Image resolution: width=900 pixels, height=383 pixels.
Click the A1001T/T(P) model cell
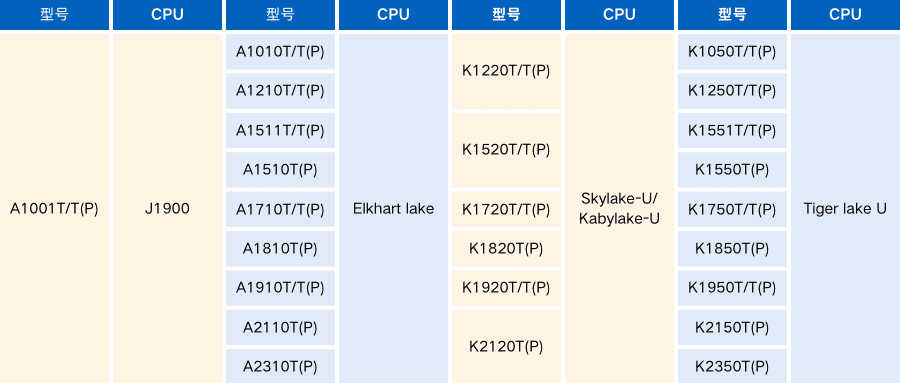[55, 208]
